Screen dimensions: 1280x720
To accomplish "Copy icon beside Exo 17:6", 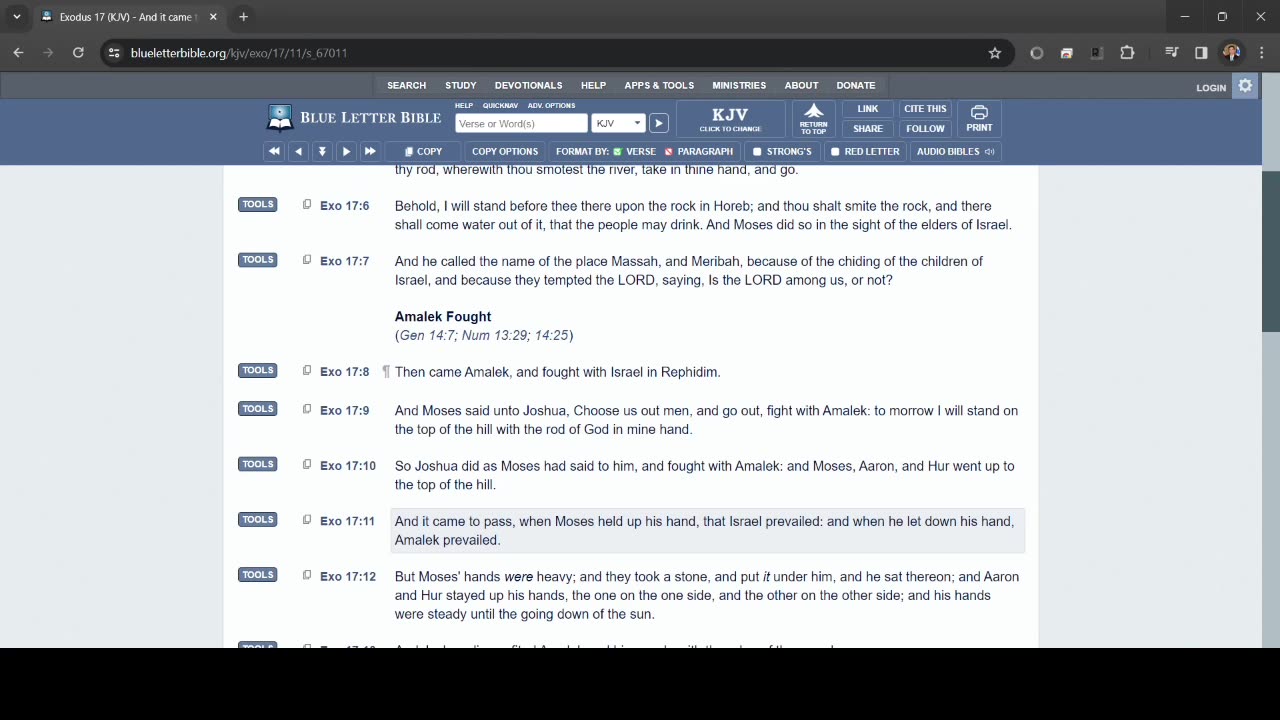I will 307,205.
